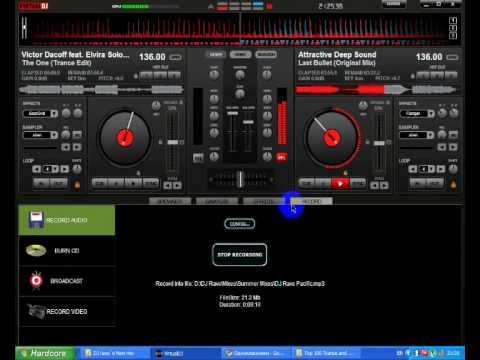Pause the right deck with the pause button

tap(323, 184)
